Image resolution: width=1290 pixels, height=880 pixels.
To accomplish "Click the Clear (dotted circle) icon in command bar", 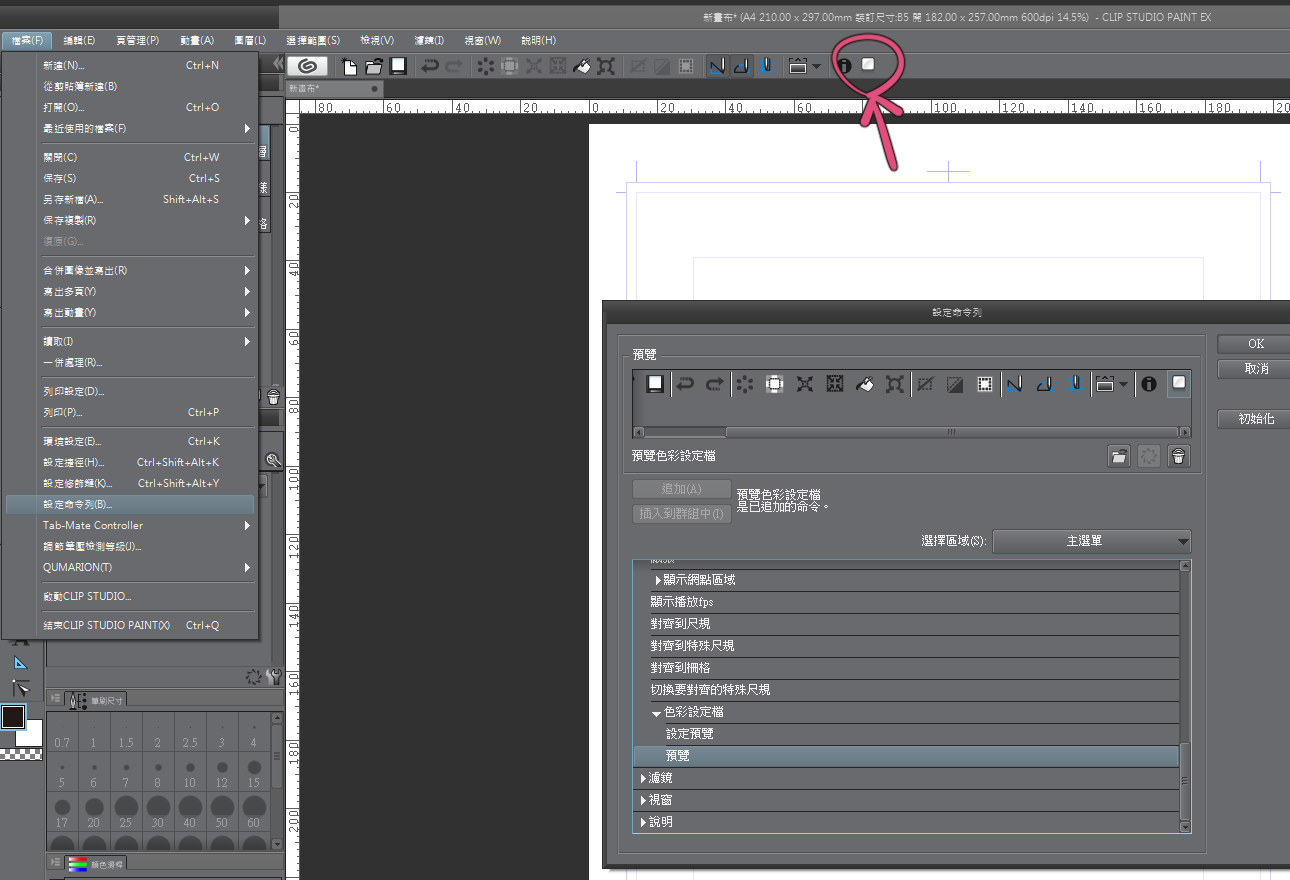I will [485, 66].
